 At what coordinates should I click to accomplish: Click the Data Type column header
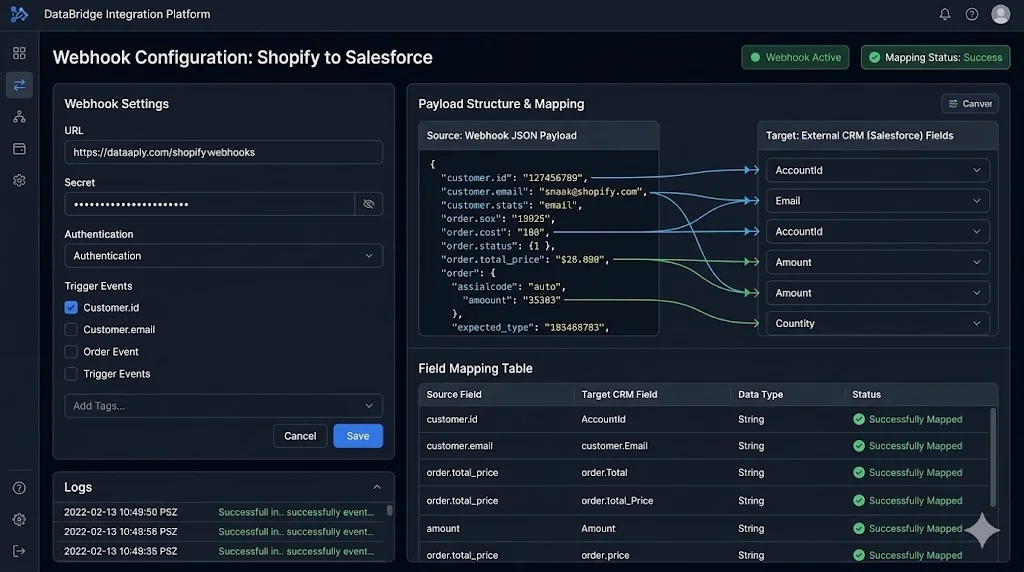coord(760,394)
